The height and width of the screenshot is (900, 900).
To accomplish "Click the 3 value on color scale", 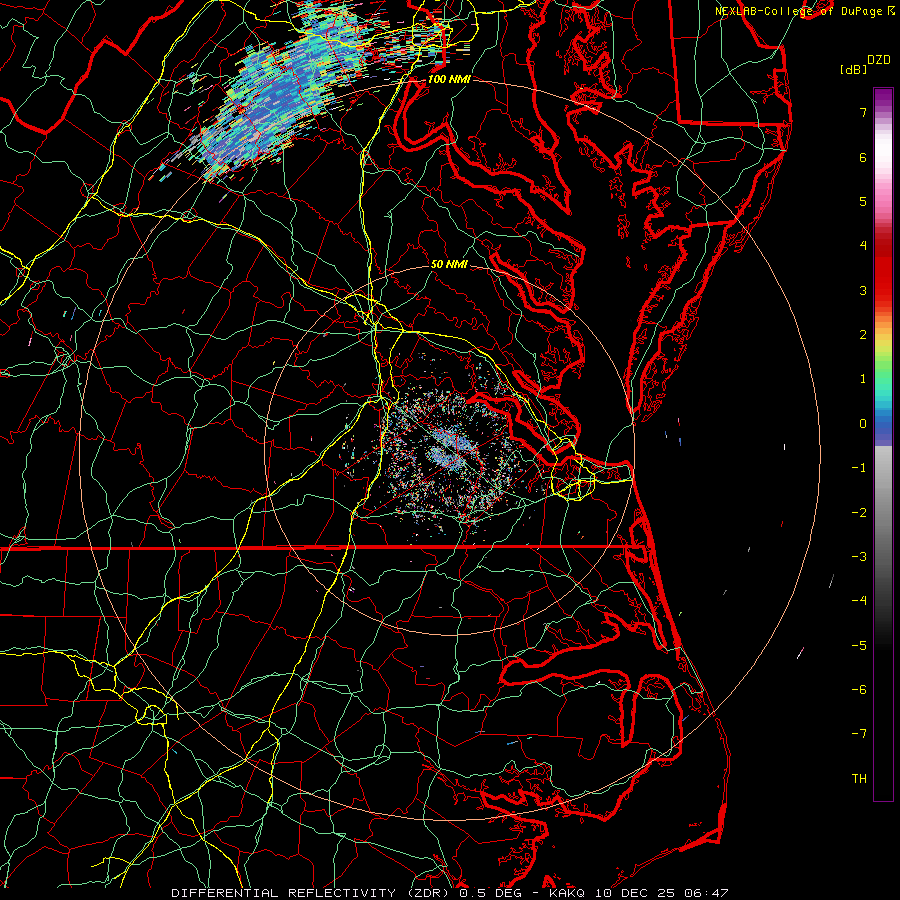I will click(x=863, y=290).
